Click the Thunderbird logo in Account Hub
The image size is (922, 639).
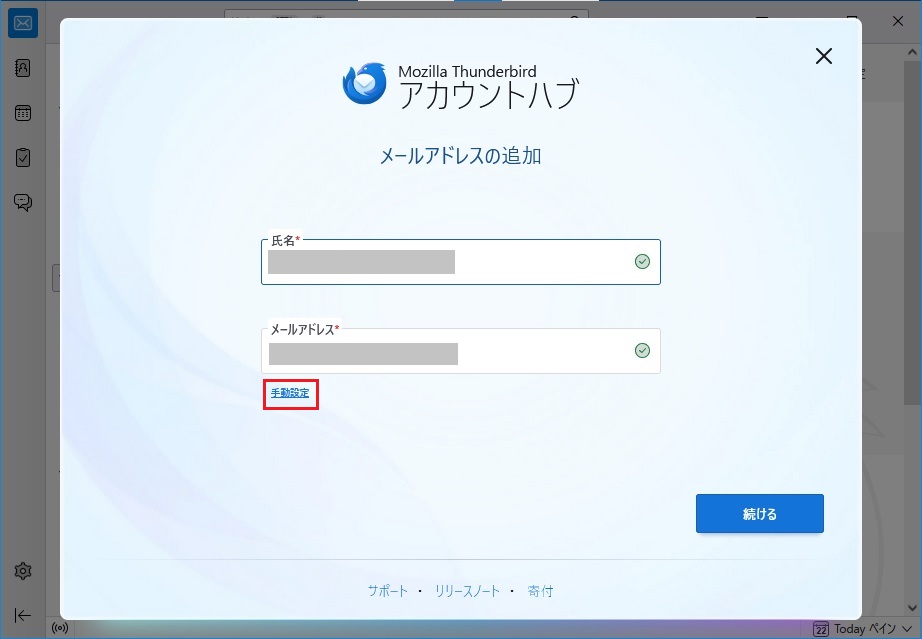pyautogui.click(x=364, y=84)
